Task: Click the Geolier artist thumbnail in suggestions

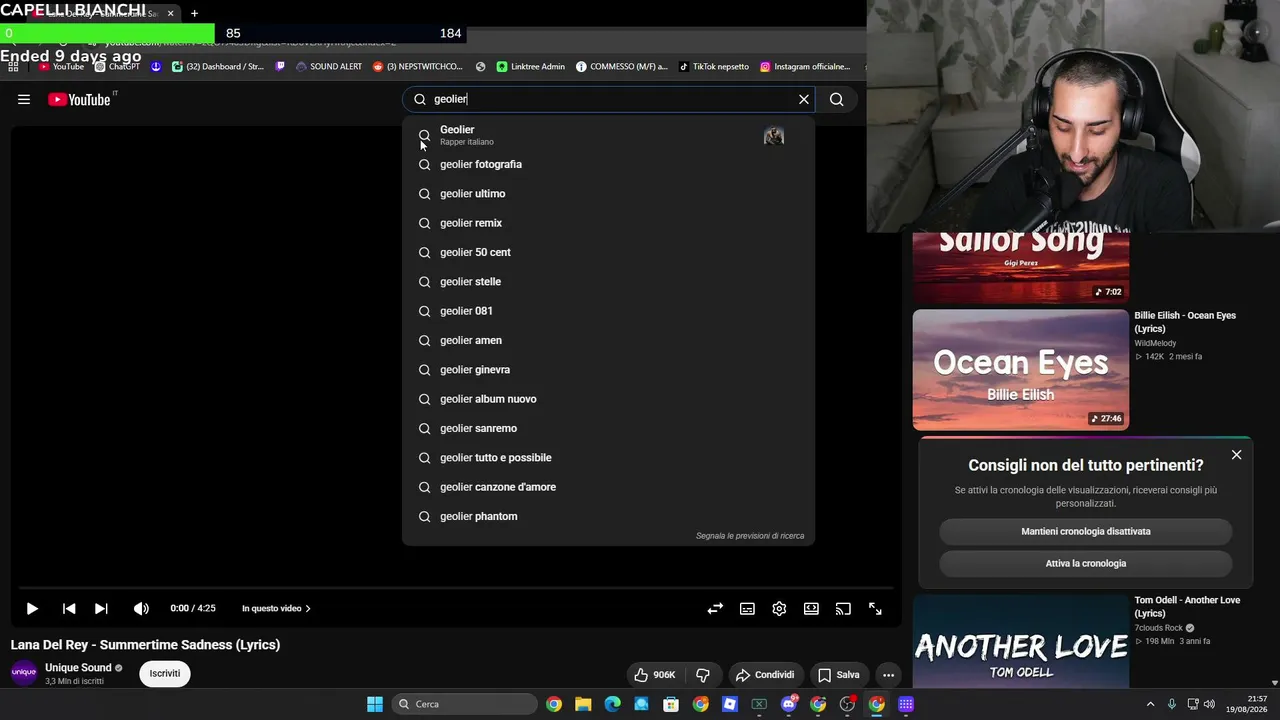Action: click(x=774, y=135)
